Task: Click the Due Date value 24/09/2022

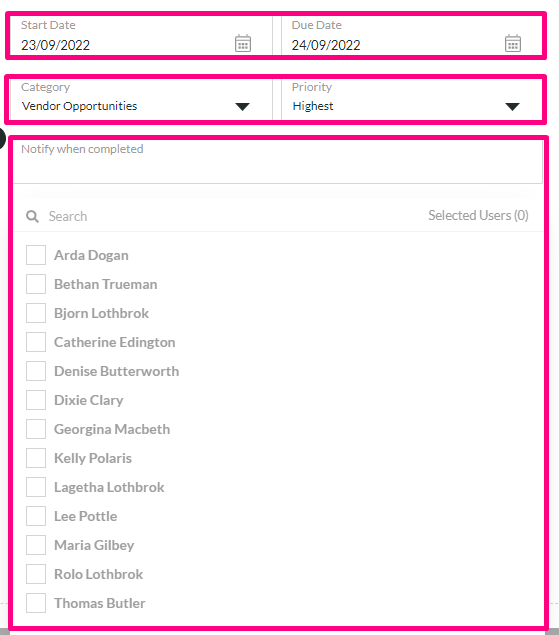Action: [x=326, y=45]
